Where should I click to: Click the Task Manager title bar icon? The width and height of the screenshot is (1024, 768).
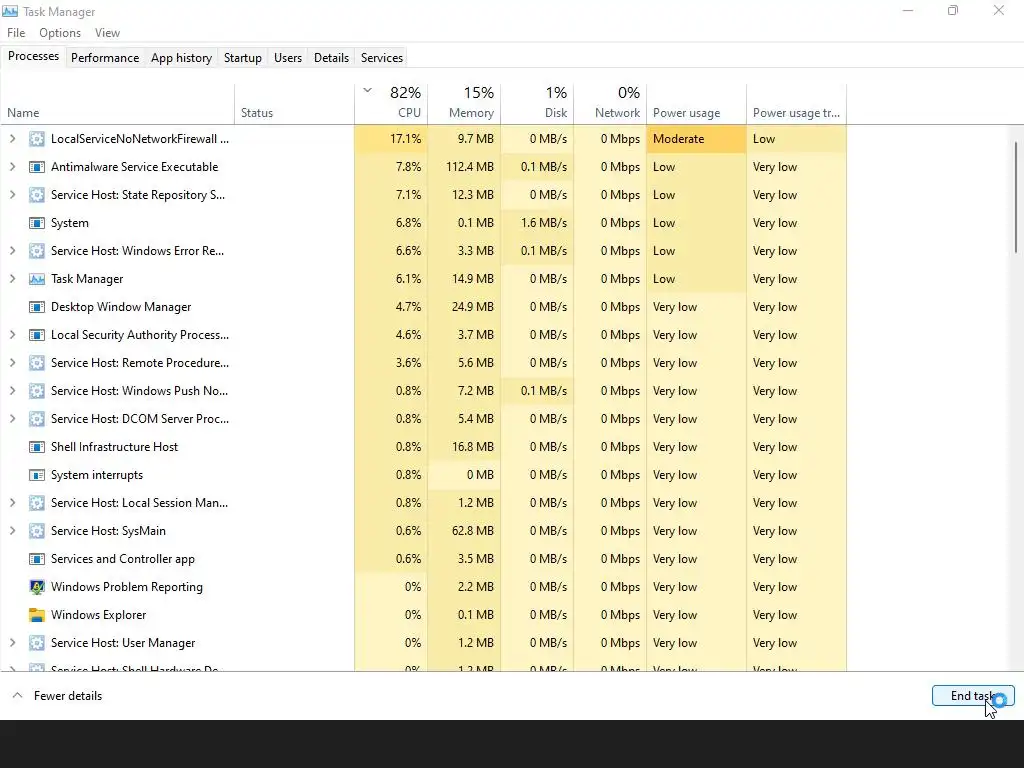pyautogui.click(x=10, y=11)
